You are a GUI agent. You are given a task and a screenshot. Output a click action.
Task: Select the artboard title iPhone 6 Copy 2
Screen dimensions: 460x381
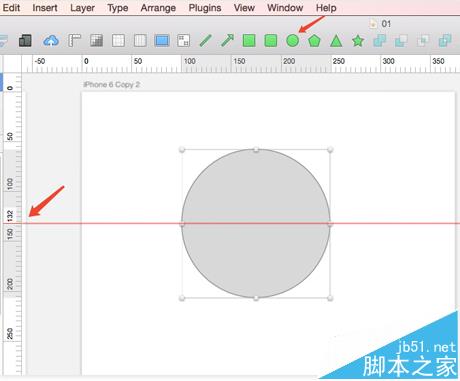[111, 84]
